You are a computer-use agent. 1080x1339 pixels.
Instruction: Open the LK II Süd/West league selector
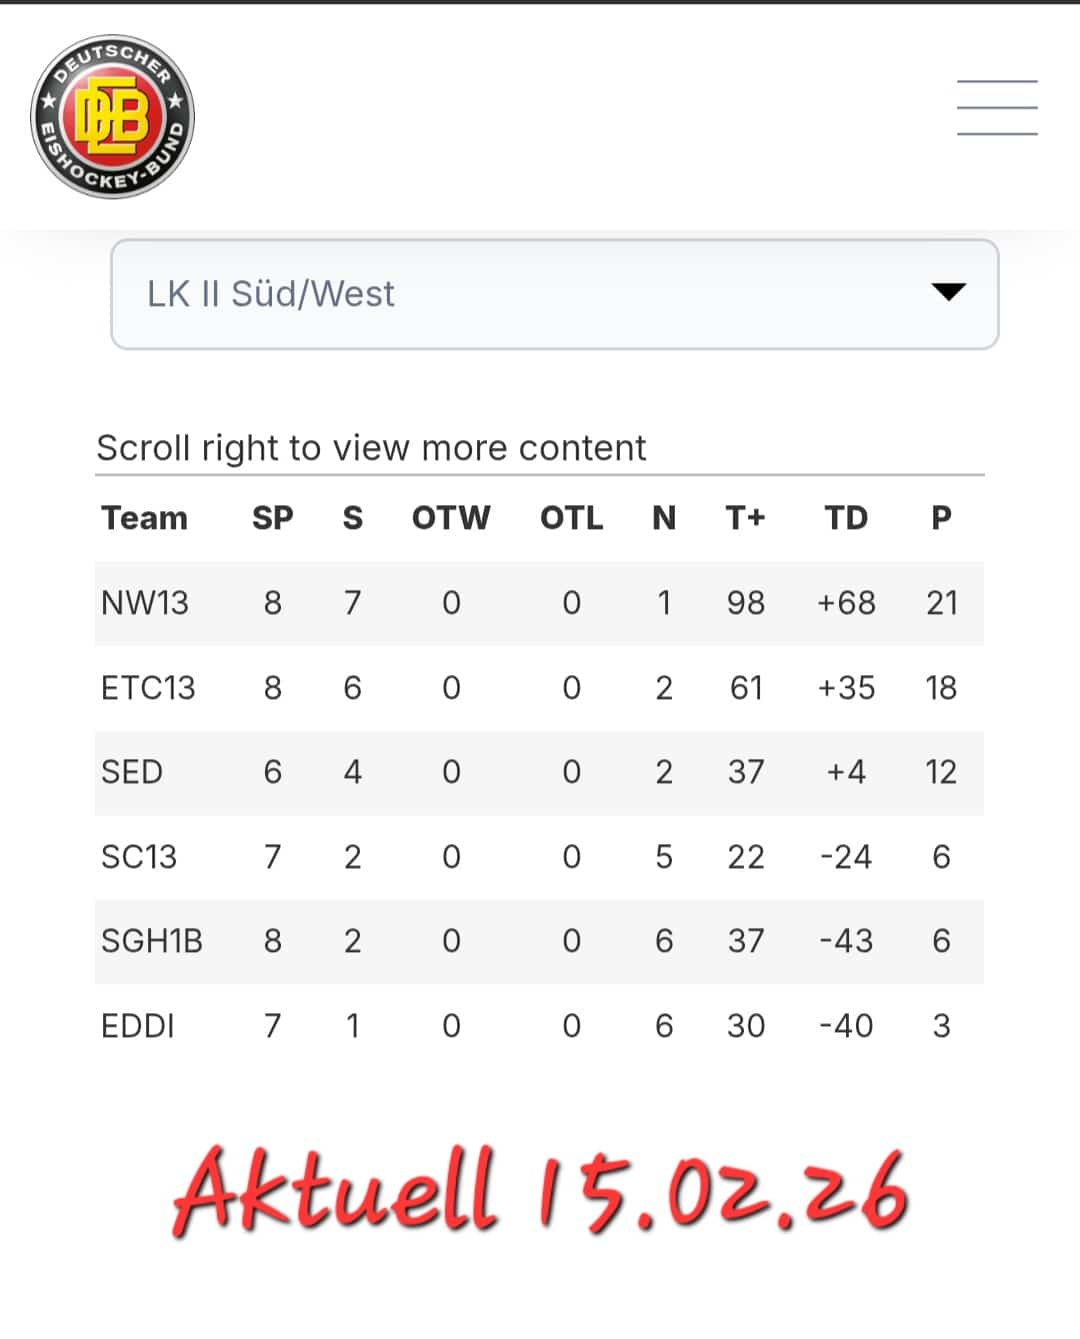click(x=553, y=294)
